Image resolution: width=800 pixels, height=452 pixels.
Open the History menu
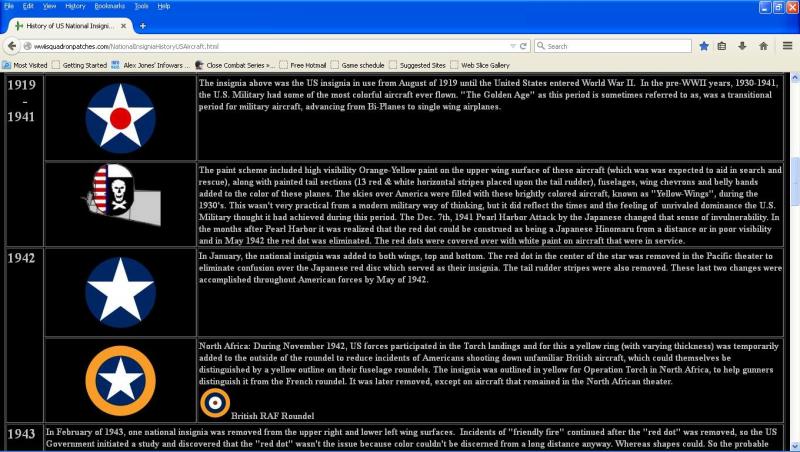tap(75, 6)
